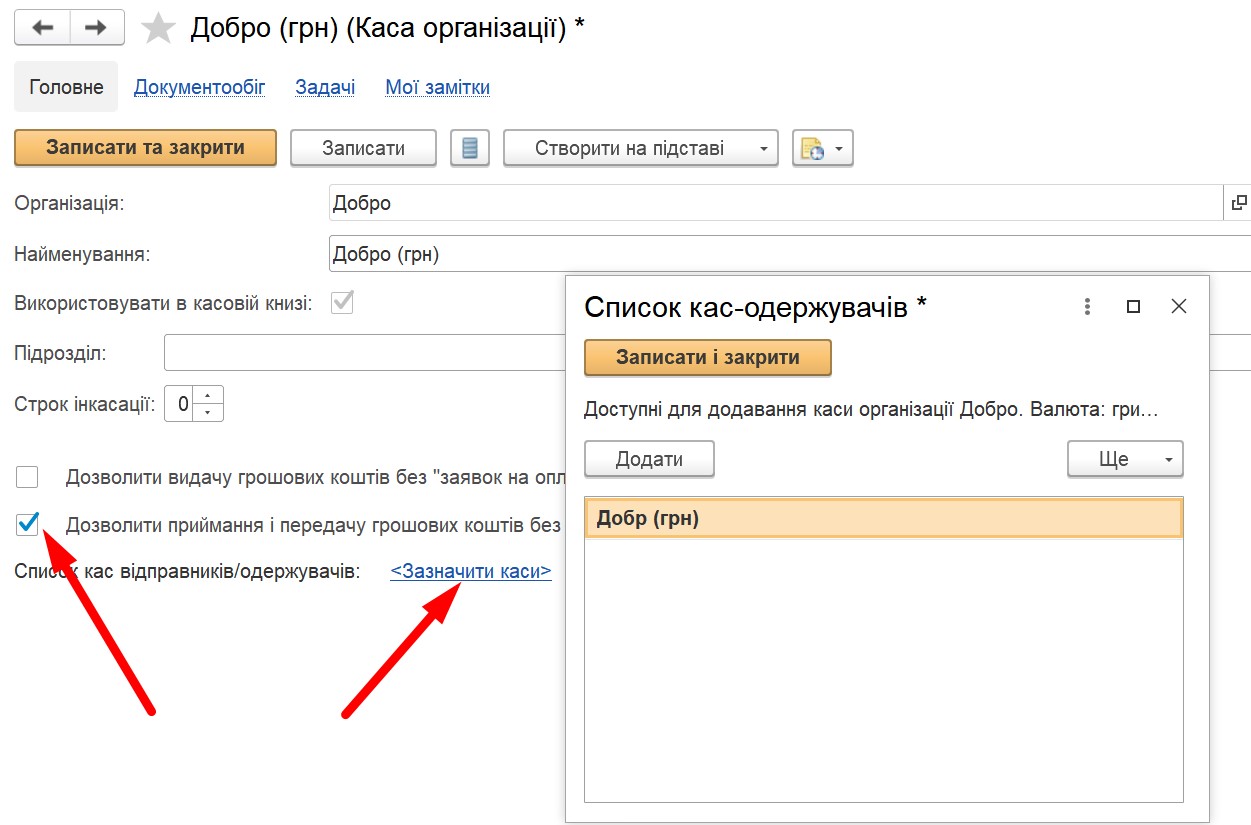The width and height of the screenshot is (1251, 825).
Task: Open the movements report list icon
Action: click(x=470, y=149)
